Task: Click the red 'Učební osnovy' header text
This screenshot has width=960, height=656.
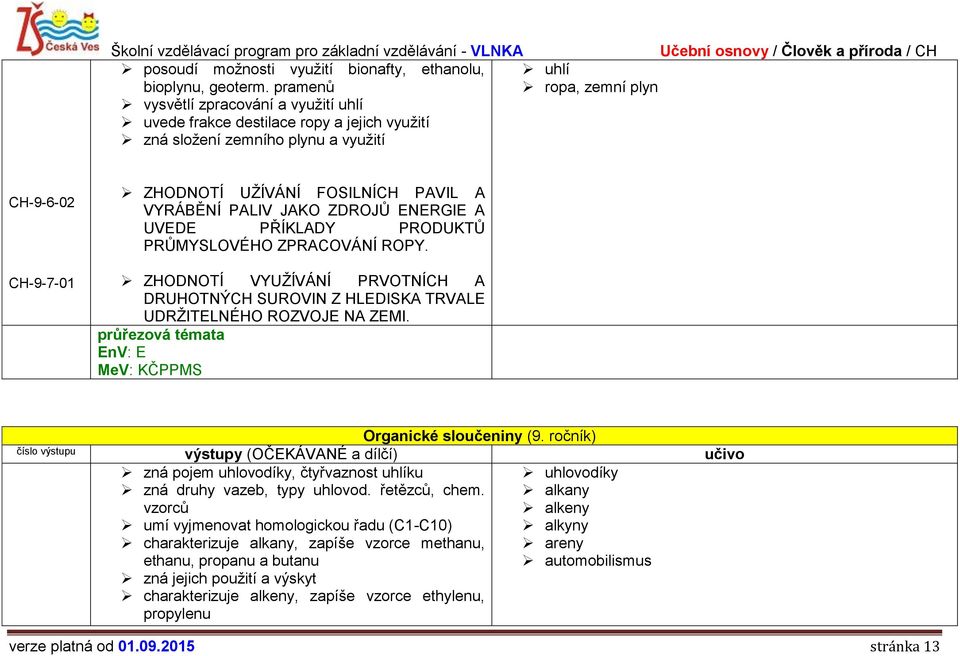Action: pos(714,51)
